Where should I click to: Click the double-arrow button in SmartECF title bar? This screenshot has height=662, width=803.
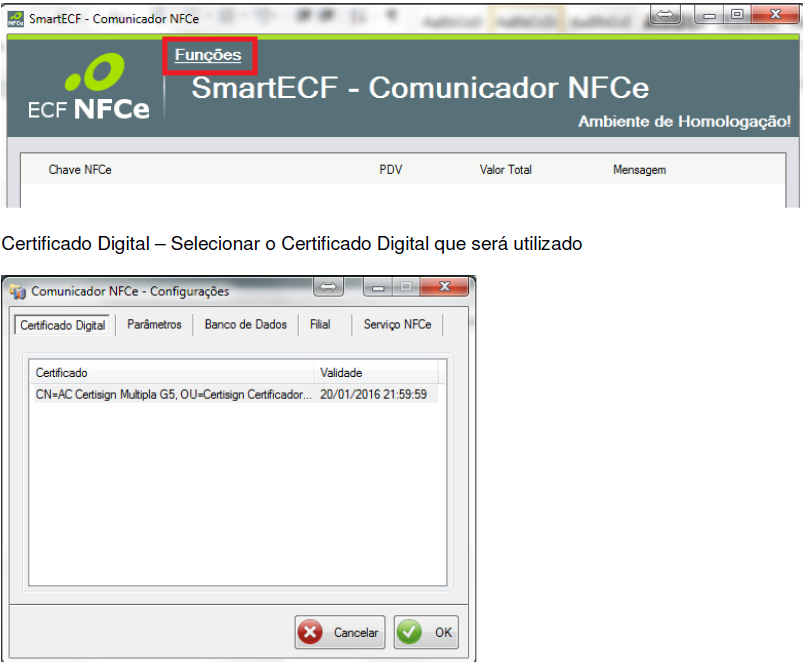tap(665, 14)
